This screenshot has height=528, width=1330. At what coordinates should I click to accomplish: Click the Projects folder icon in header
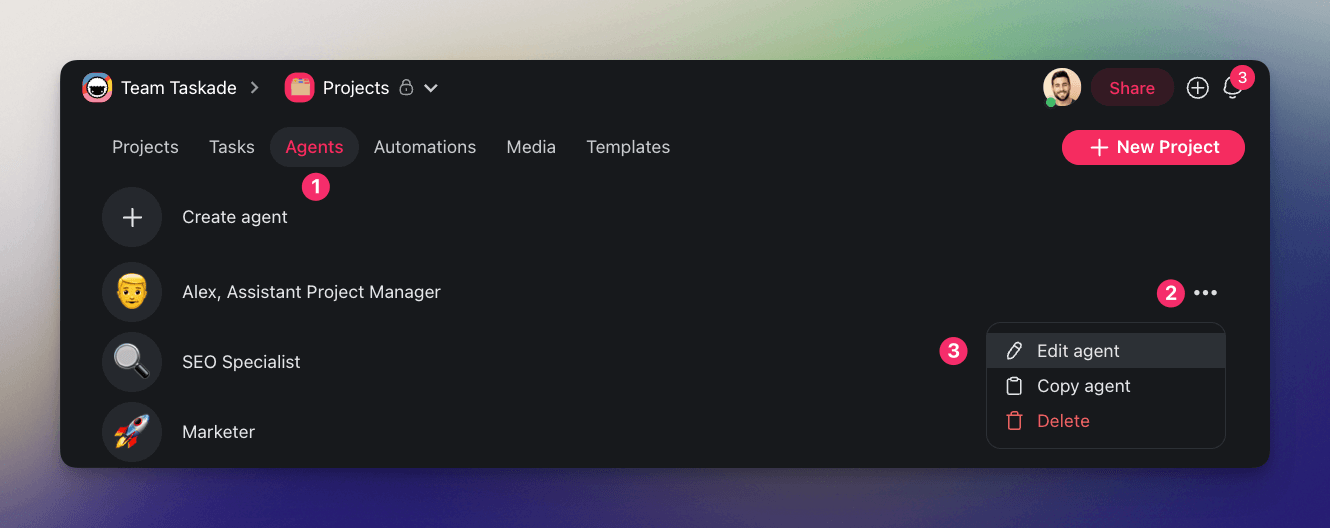(299, 88)
